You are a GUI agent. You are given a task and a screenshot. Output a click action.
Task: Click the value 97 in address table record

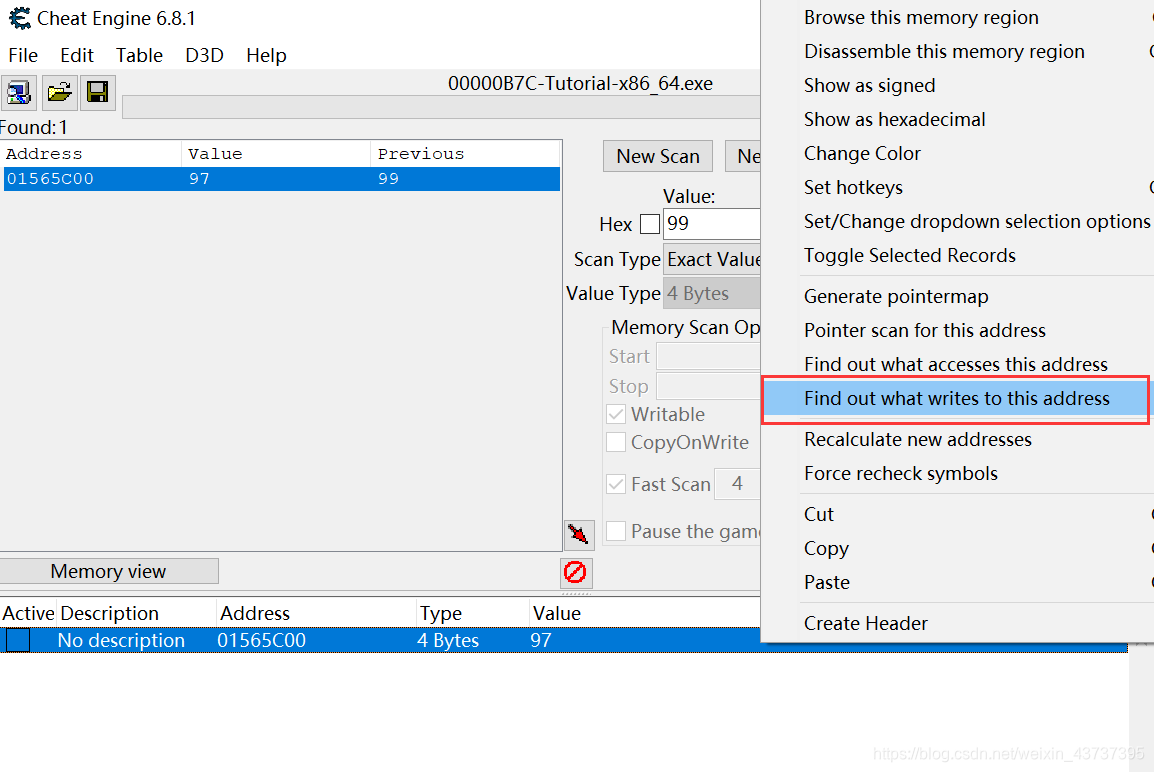click(541, 640)
